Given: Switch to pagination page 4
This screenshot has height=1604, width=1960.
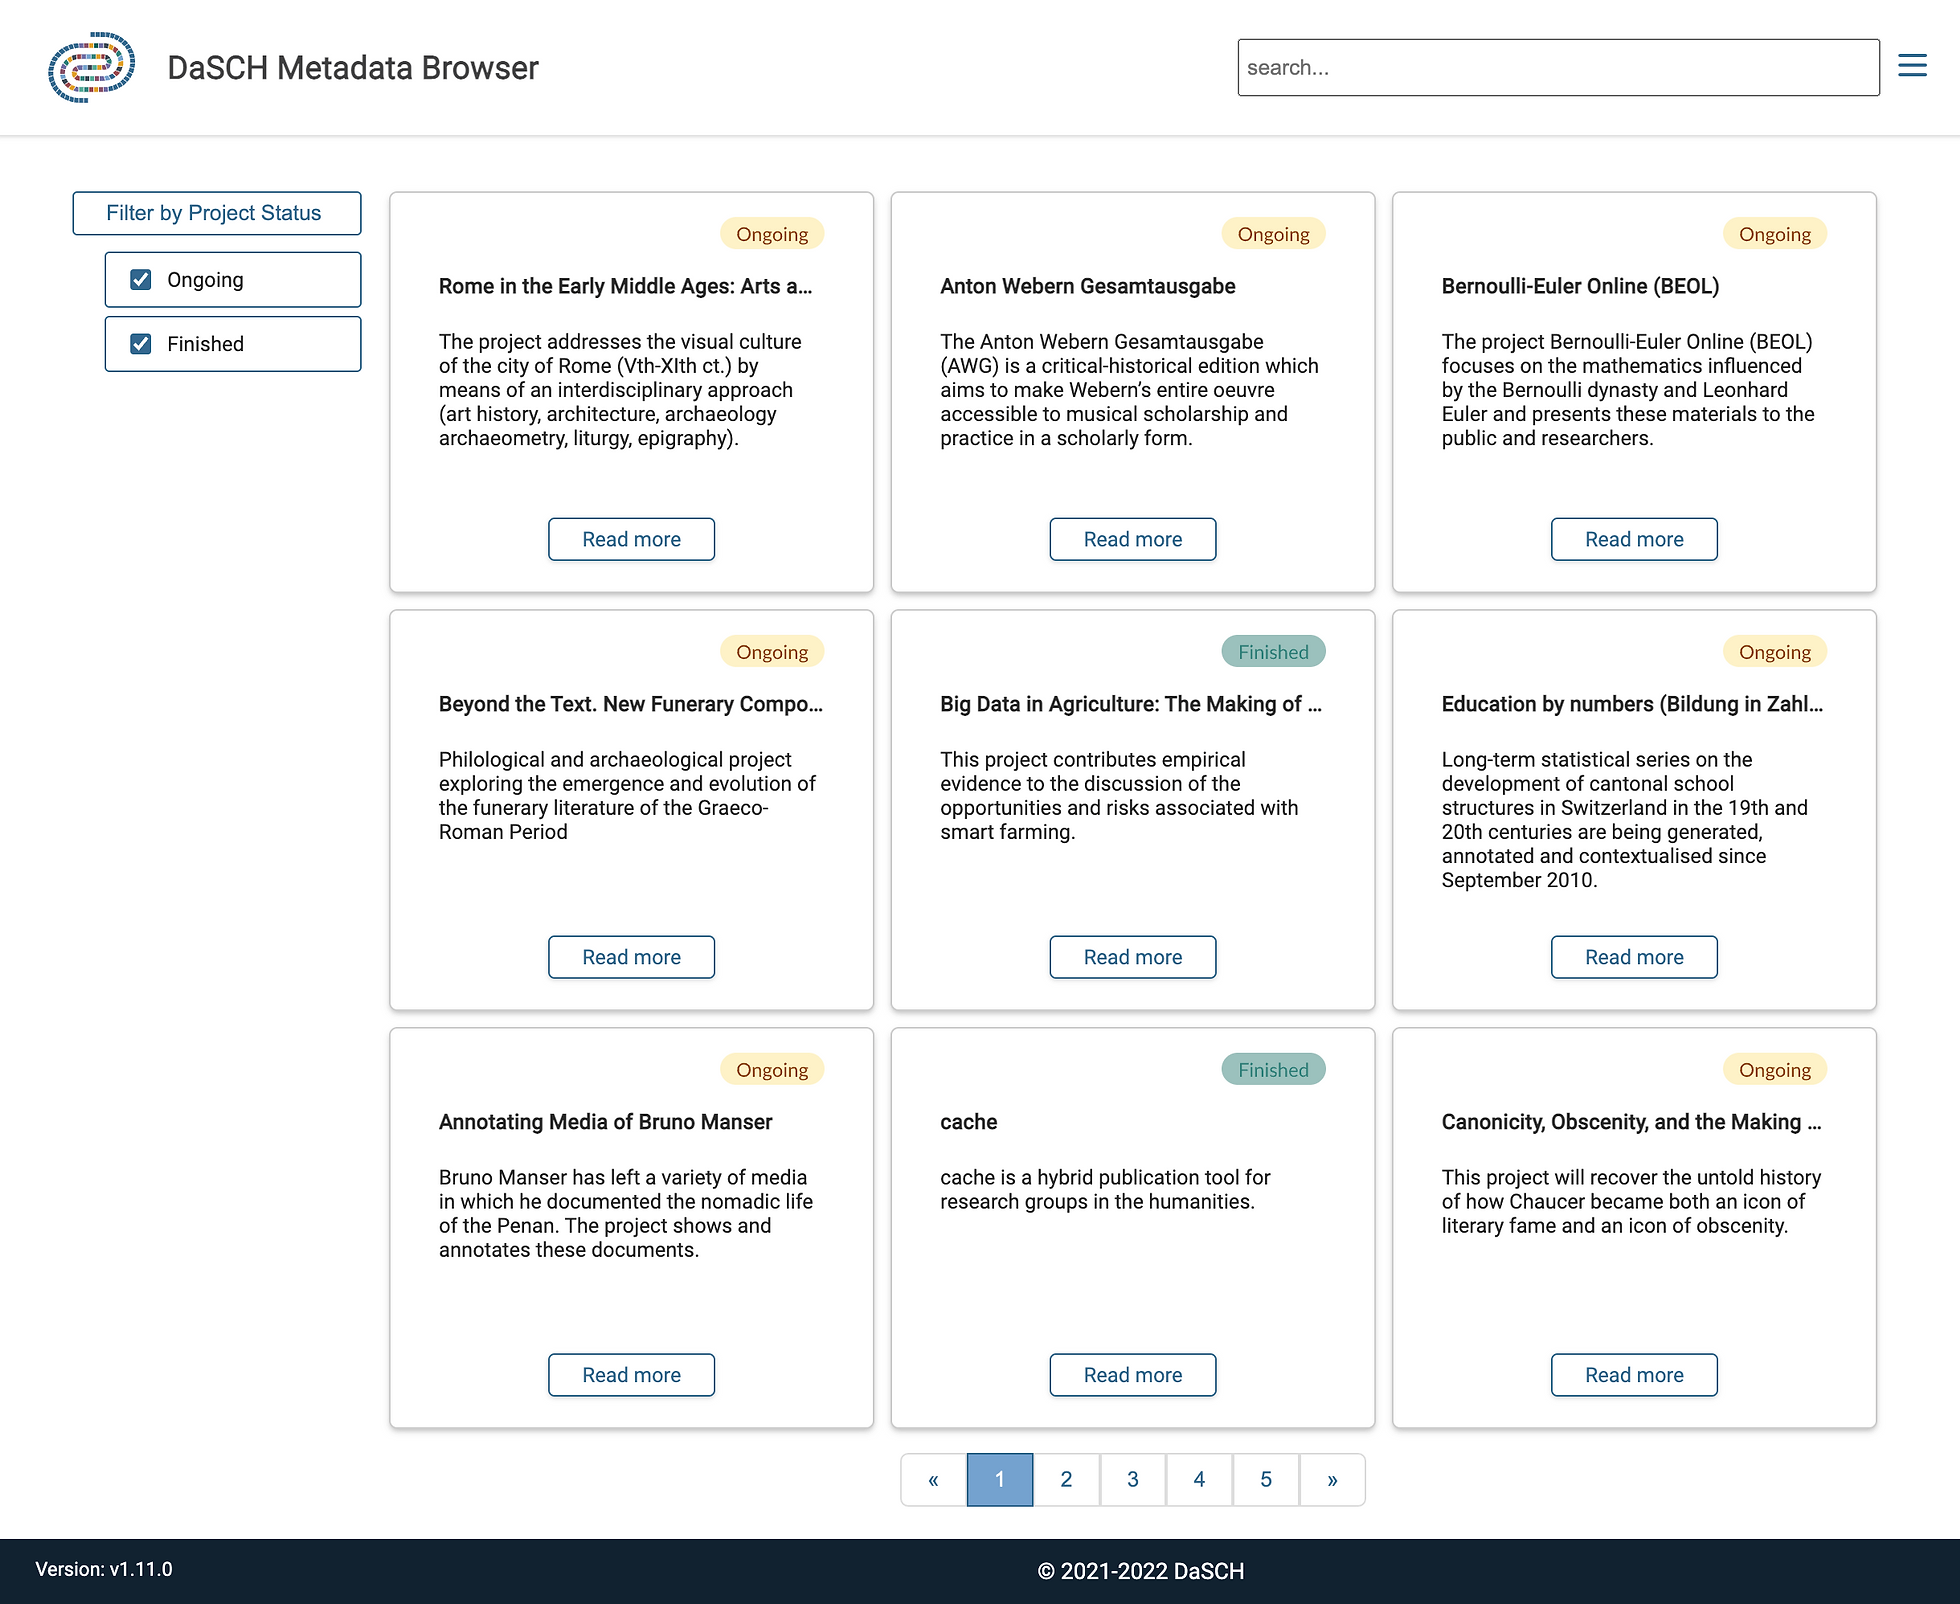Looking at the screenshot, I should tap(1199, 1480).
